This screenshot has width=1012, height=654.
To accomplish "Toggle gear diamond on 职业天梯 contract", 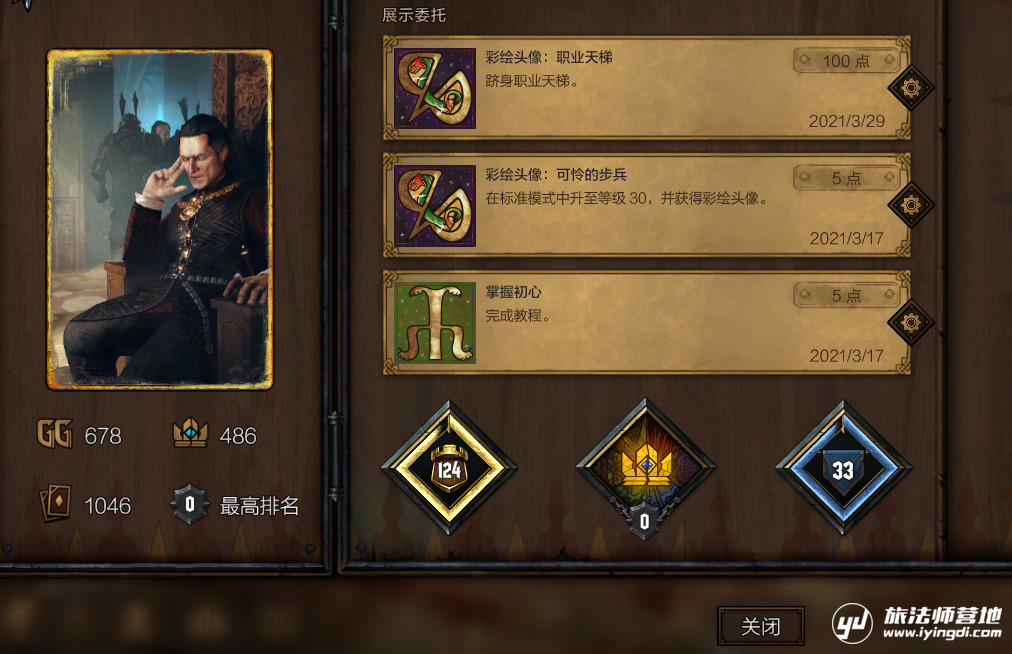I will pyautogui.click(x=911, y=88).
